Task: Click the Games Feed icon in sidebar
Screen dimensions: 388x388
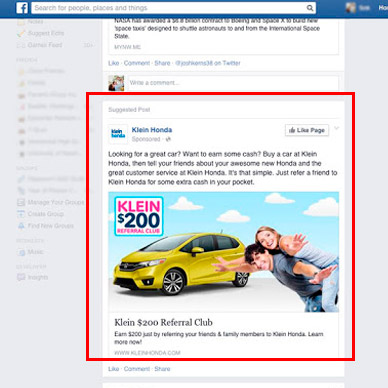Action: [x=21, y=45]
